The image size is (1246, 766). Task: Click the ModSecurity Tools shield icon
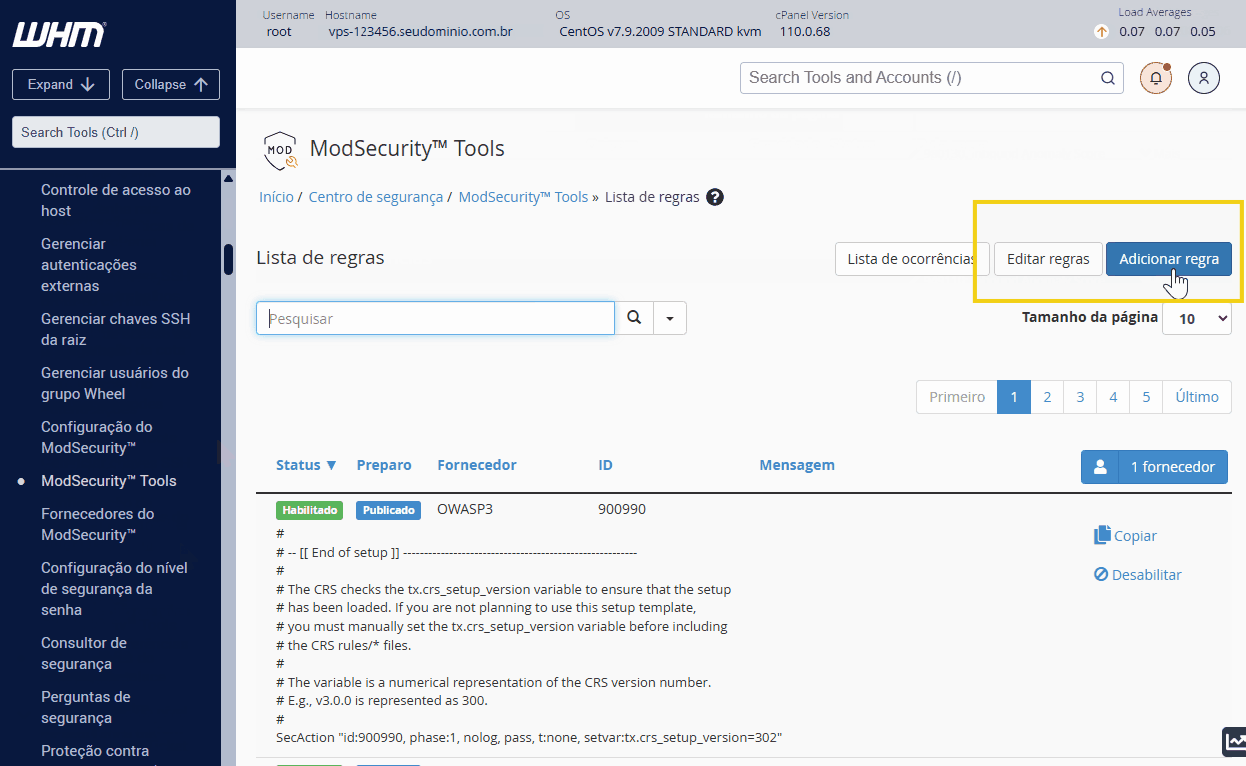tap(279, 150)
